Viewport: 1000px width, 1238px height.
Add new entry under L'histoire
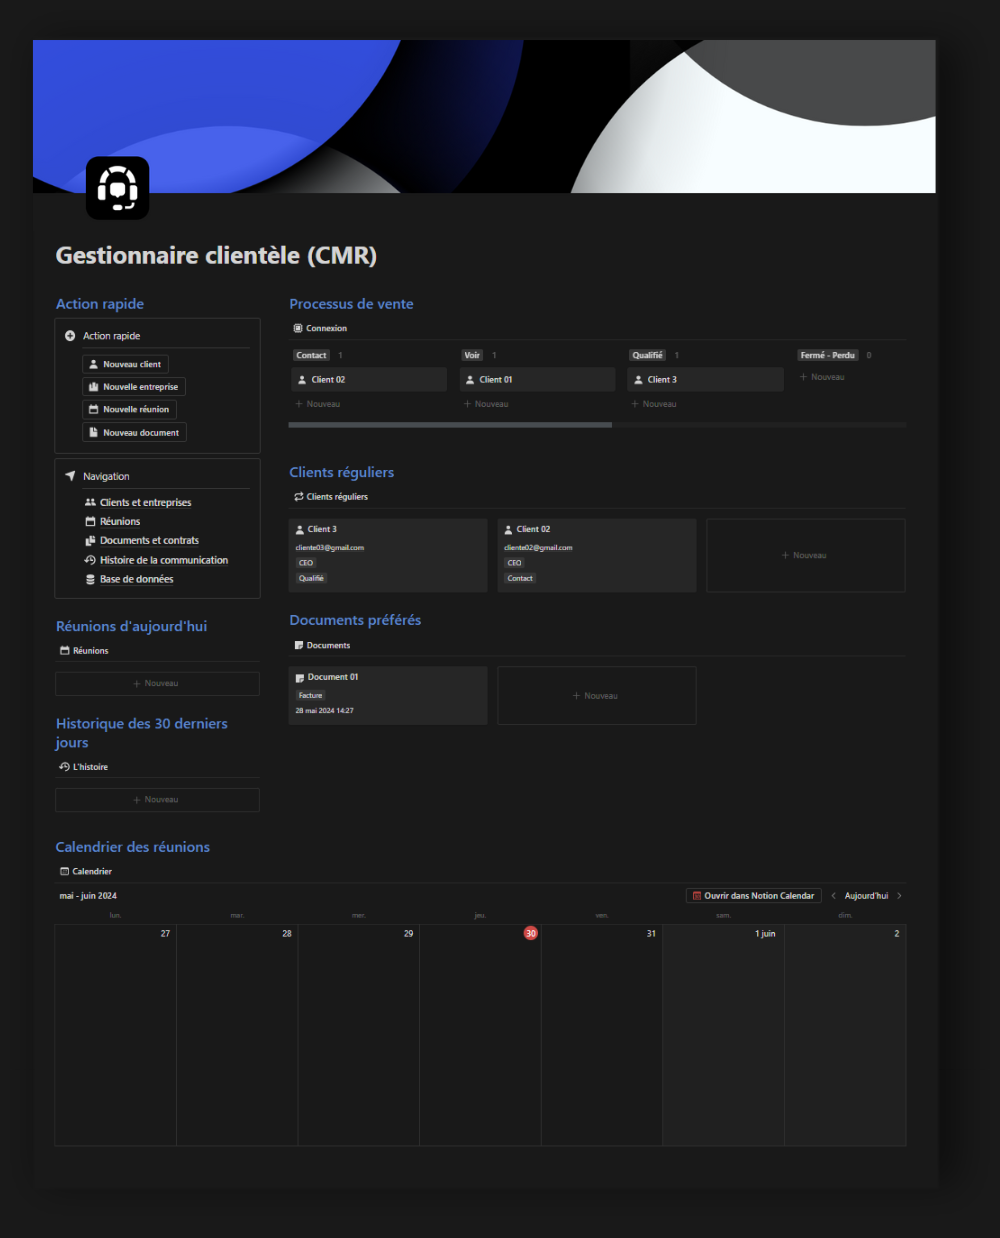[157, 800]
